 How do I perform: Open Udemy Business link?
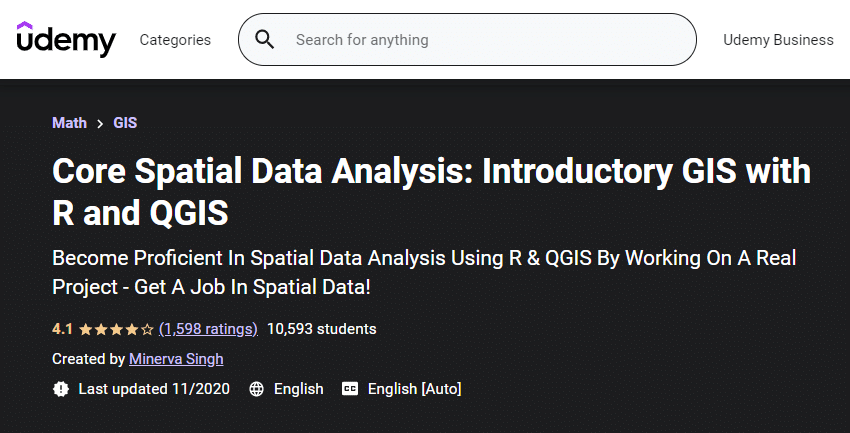[778, 40]
